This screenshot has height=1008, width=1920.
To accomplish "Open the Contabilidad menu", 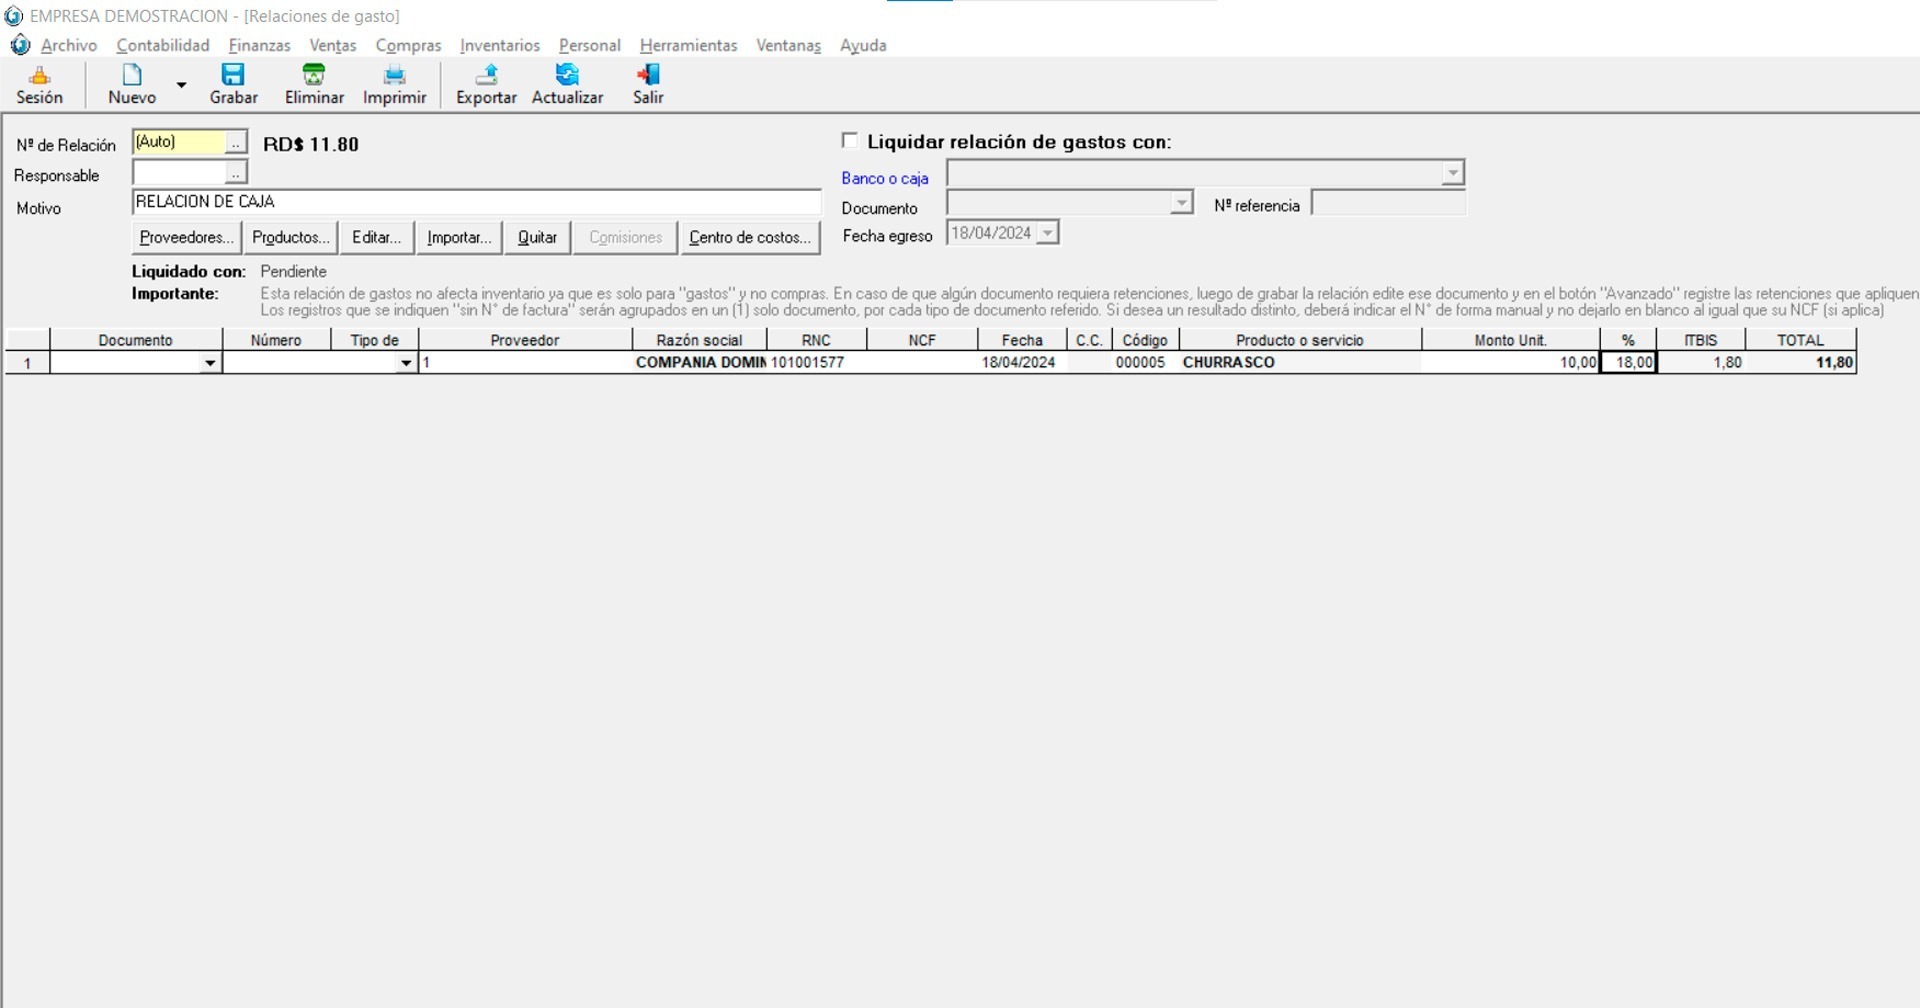I will coord(163,45).
